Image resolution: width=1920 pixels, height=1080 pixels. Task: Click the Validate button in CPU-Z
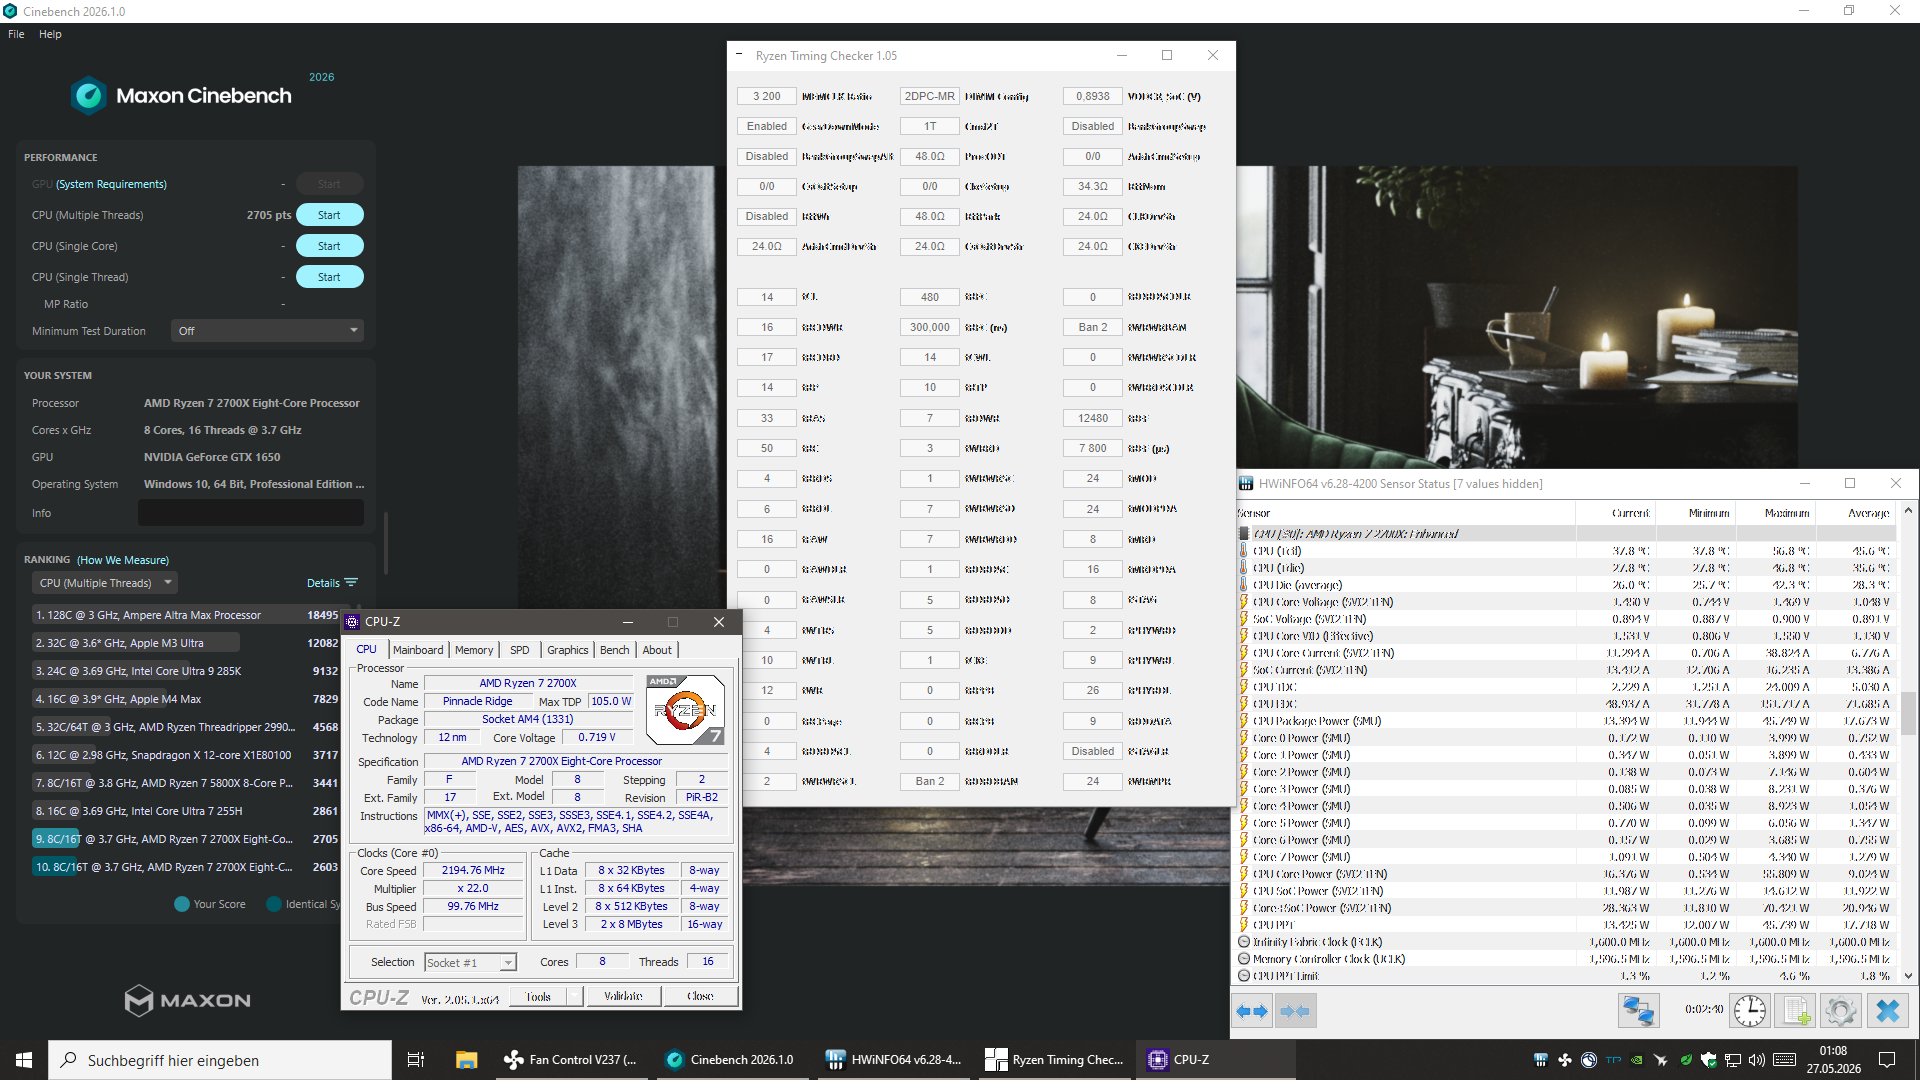(x=624, y=996)
